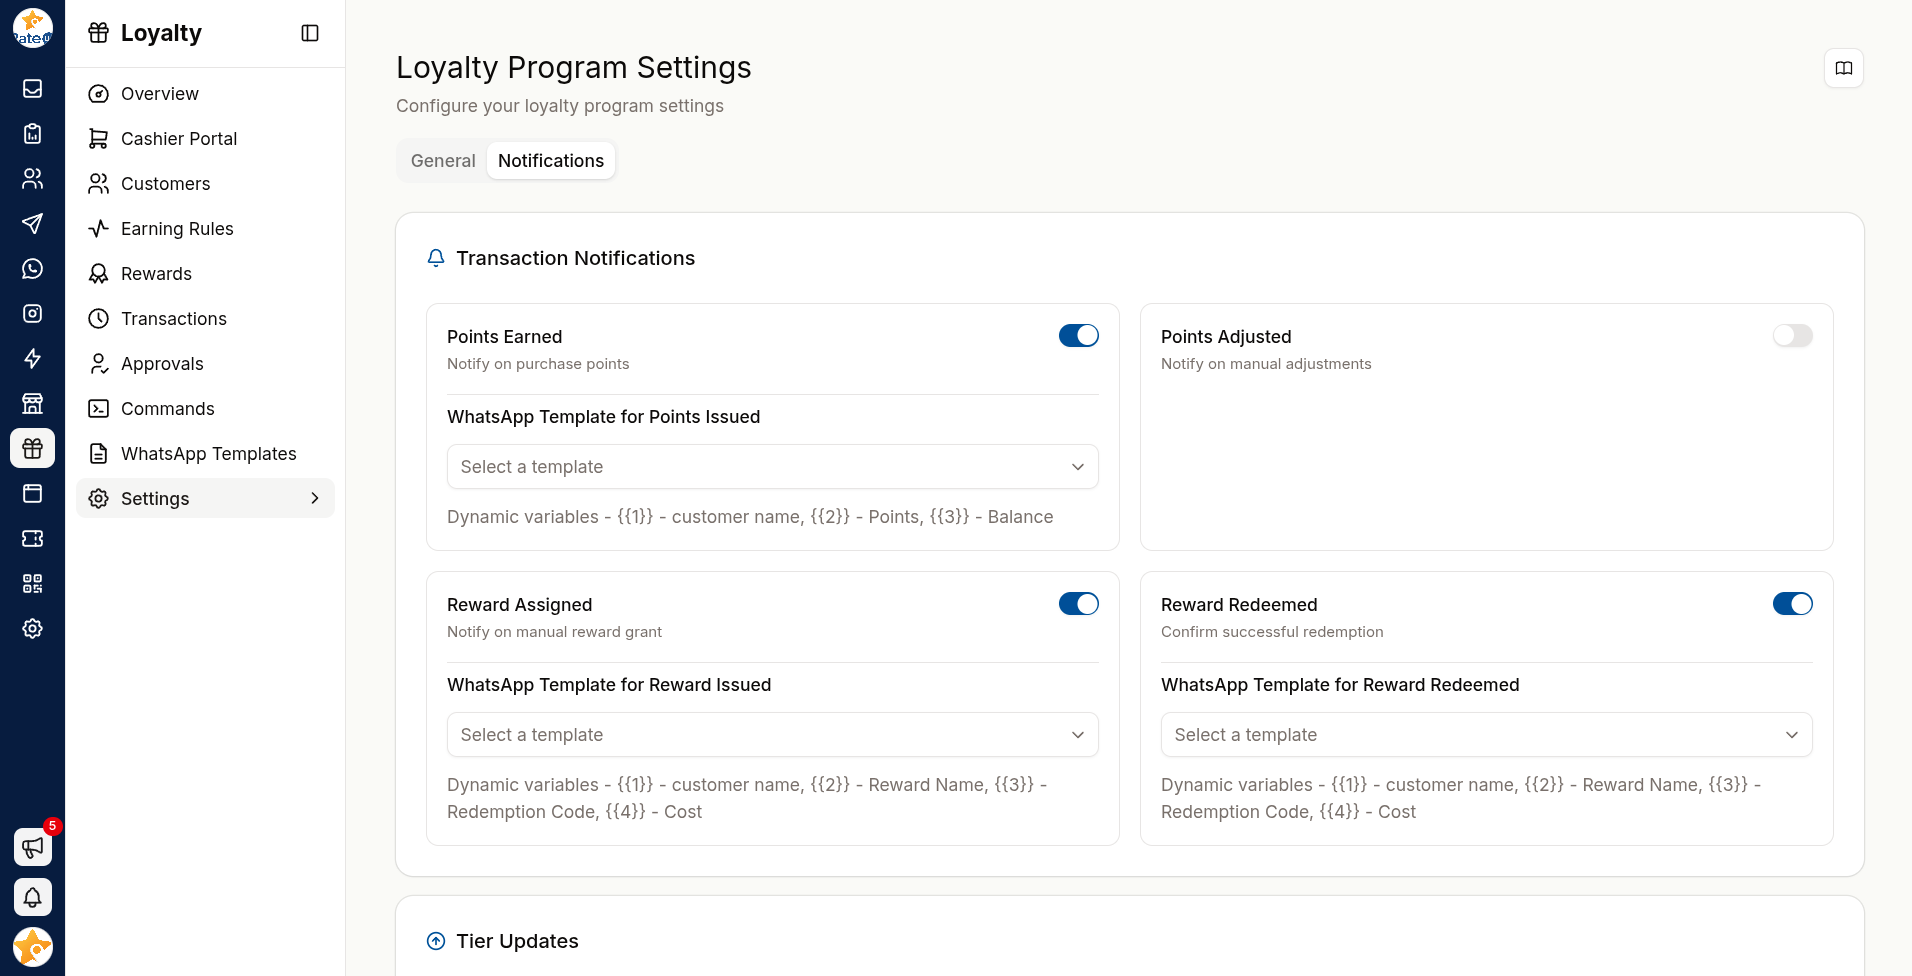Open the documentation book icon

[1844, 68]
